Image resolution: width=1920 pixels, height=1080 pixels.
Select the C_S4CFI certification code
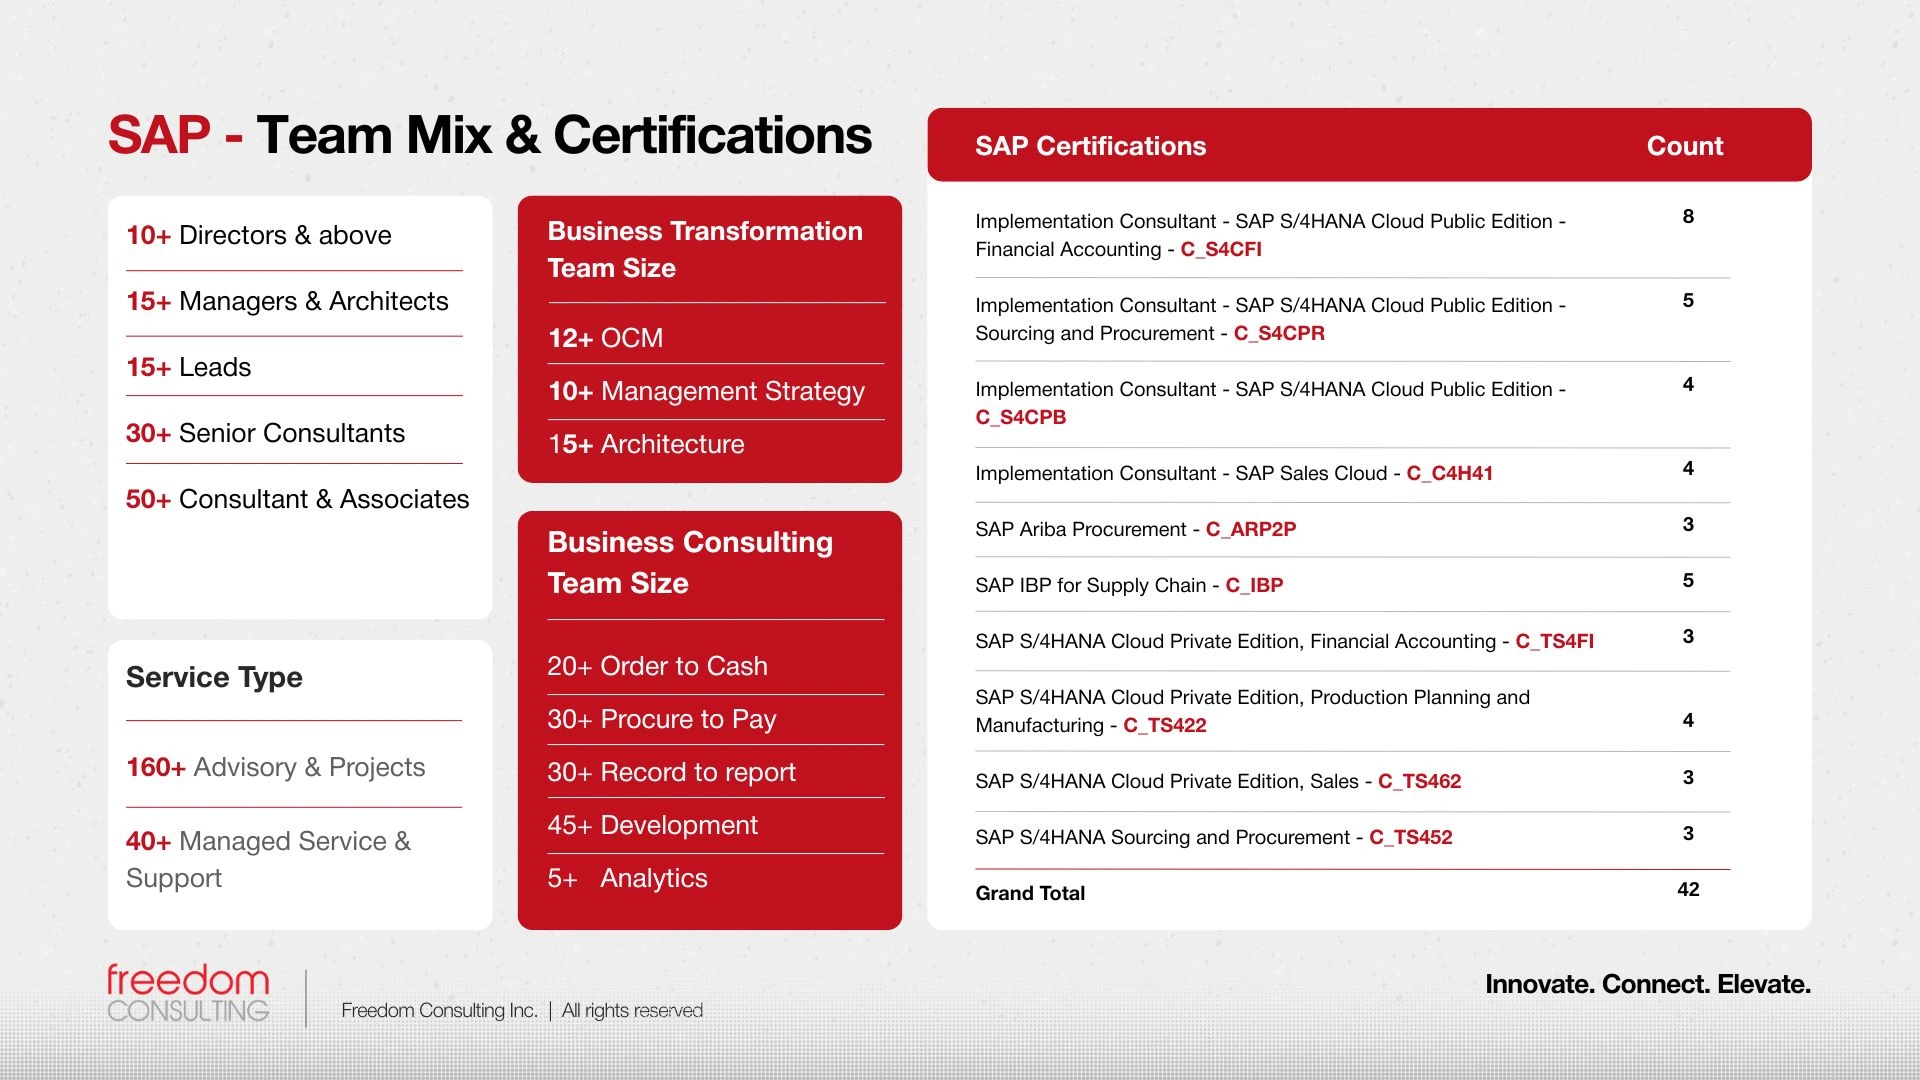1220,249
